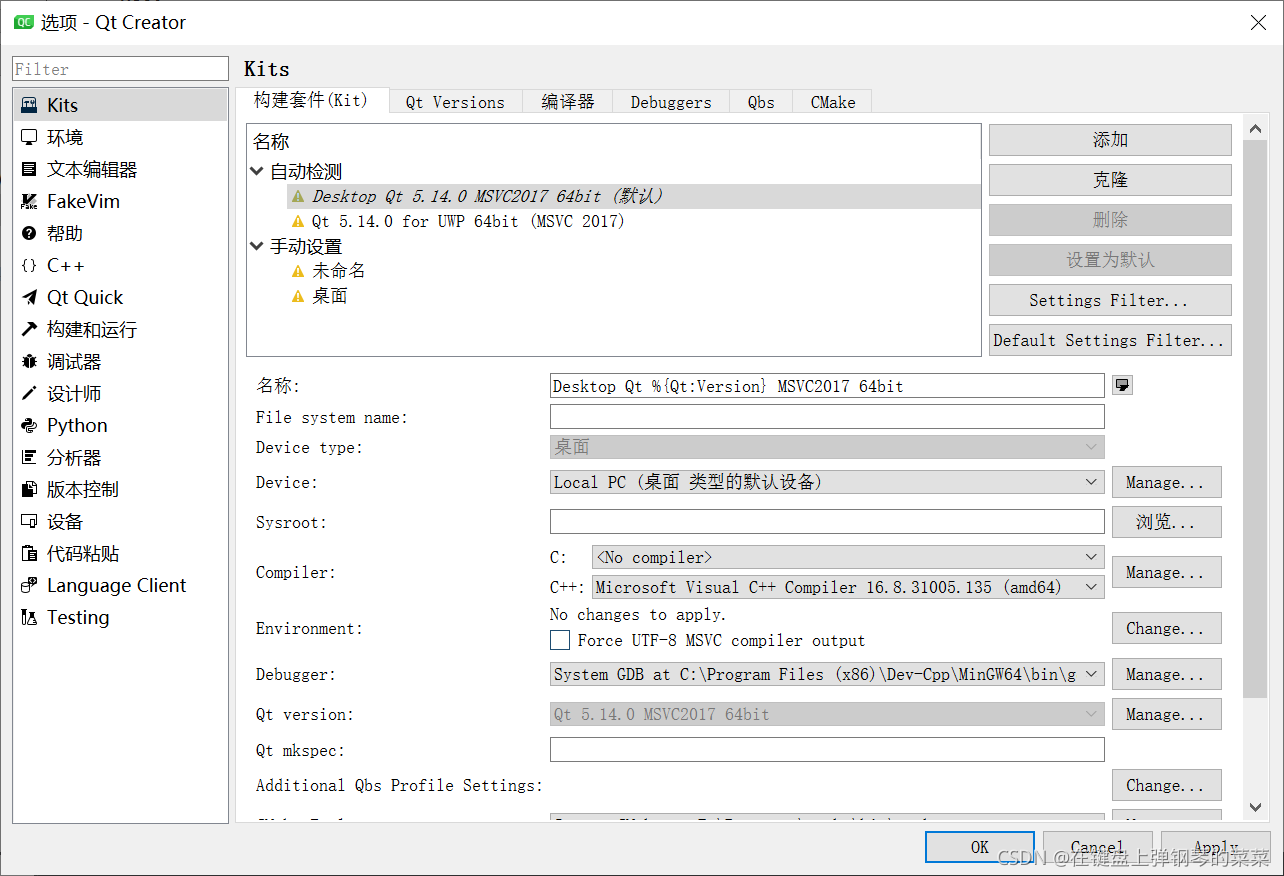Switch to the 构建套件(Kit) tab
The image size is (1284, 876).
point(311,100)
